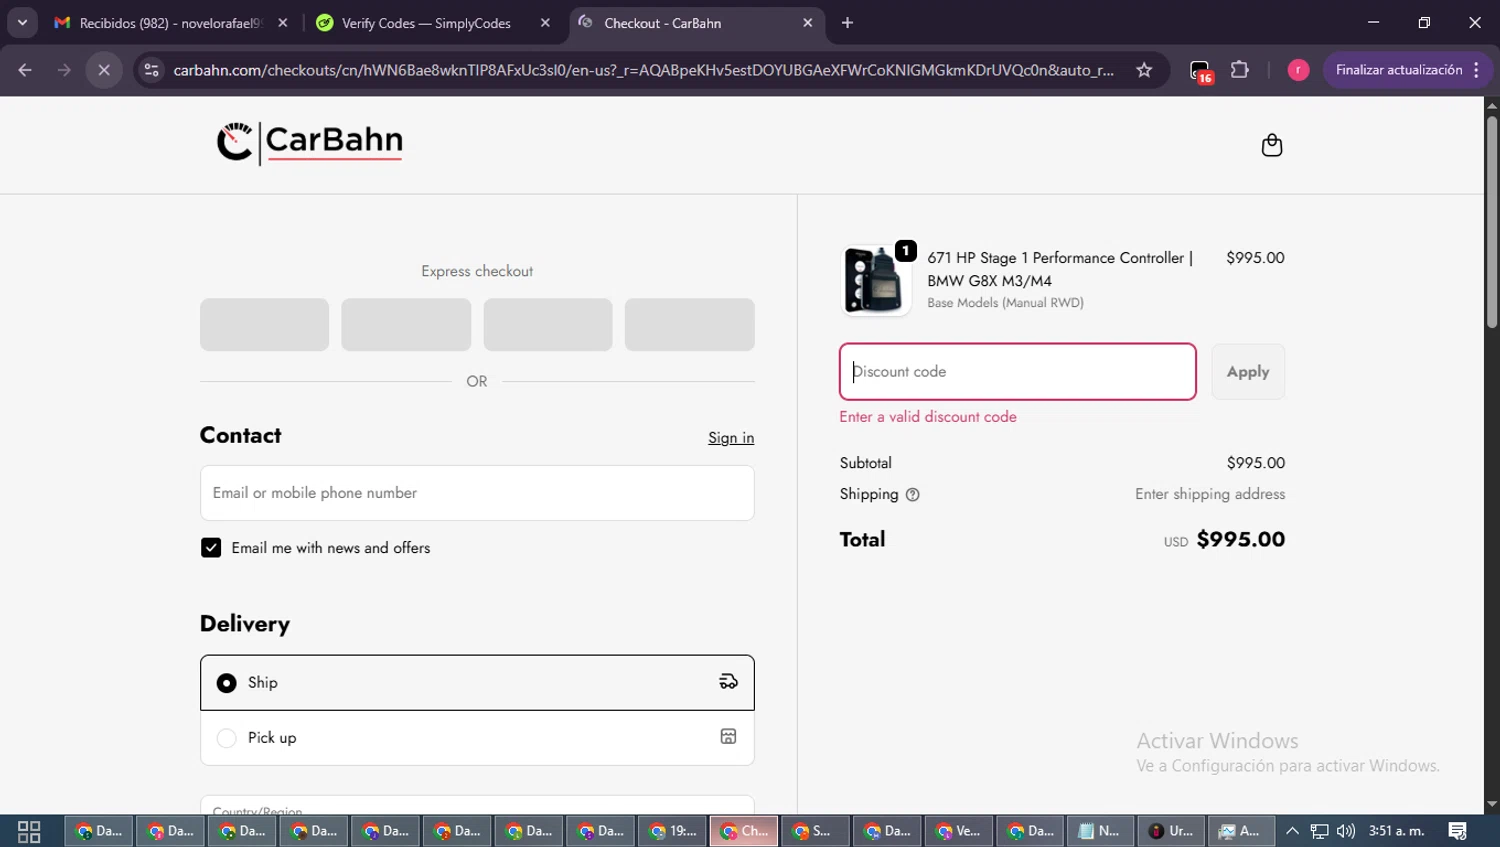Screen dimensions: 1500x847
Task: Click the clock showing 3:51 a. m.
Action: [1396, 831]
